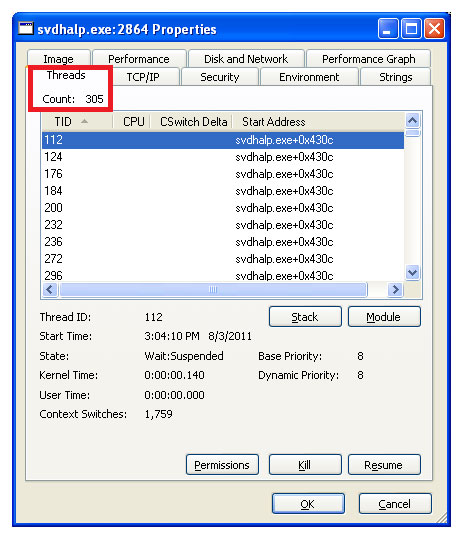Sort by CPU column header
Image resolution: width=464 pixels, height=540 pixels.
(132, 122)
